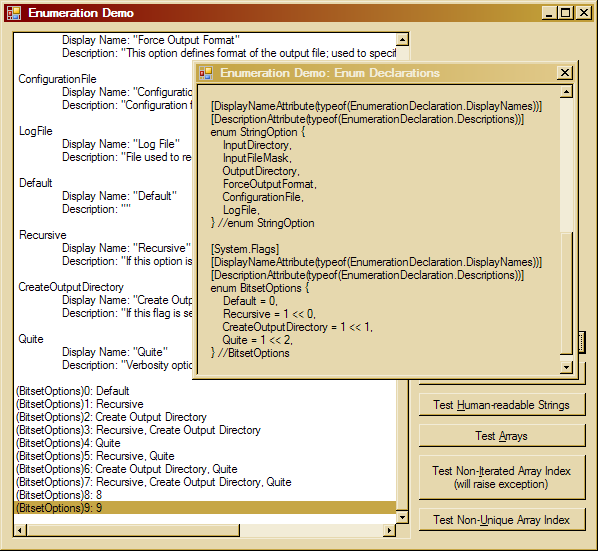
Task: Click "} //enum StringOption" closing line
Action: 263,223
